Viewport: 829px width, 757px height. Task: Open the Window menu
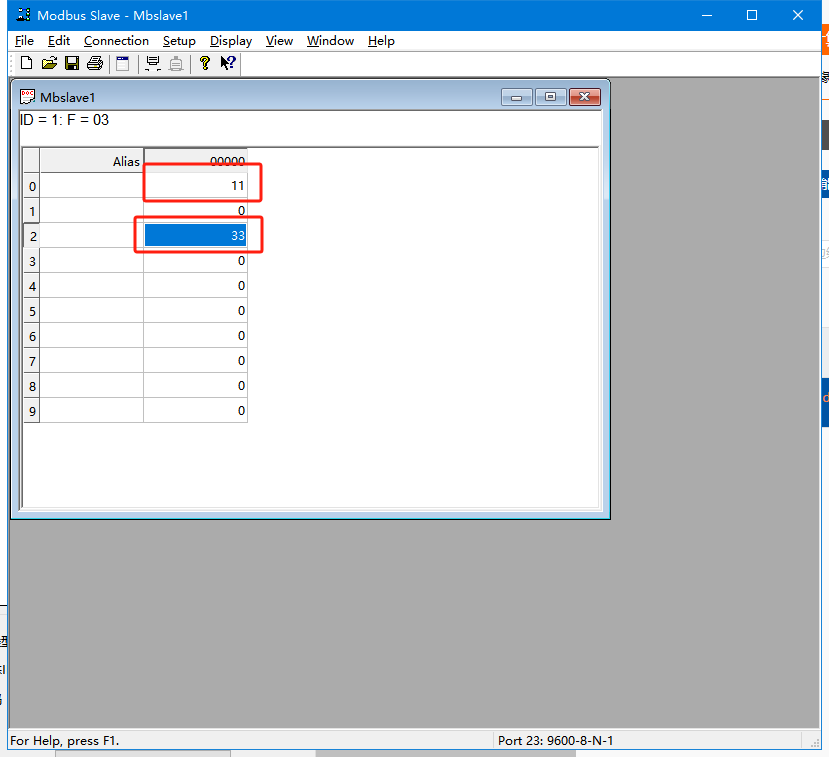point(330,41)
